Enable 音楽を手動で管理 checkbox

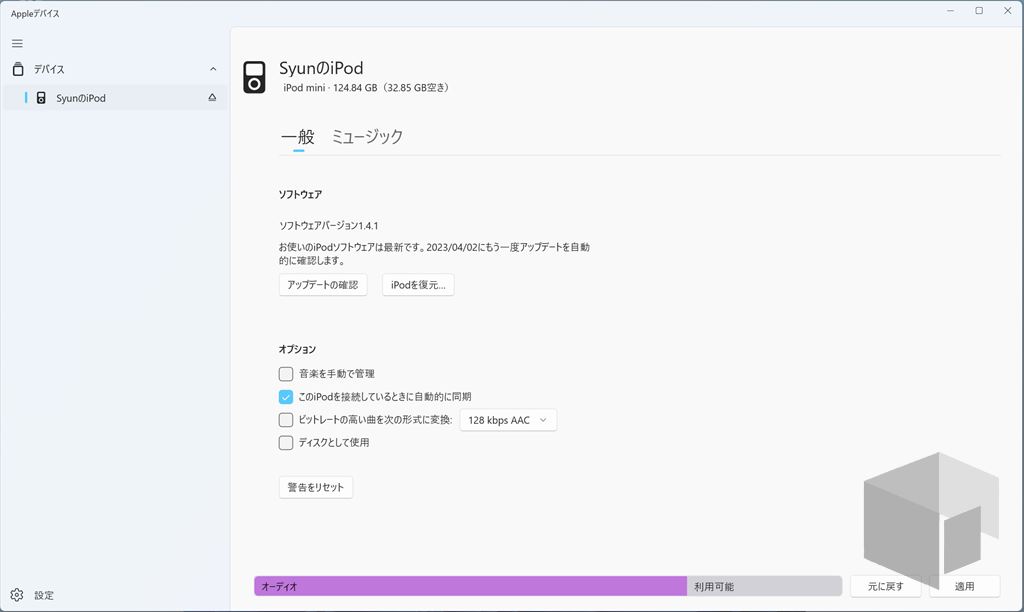point(286,374)
